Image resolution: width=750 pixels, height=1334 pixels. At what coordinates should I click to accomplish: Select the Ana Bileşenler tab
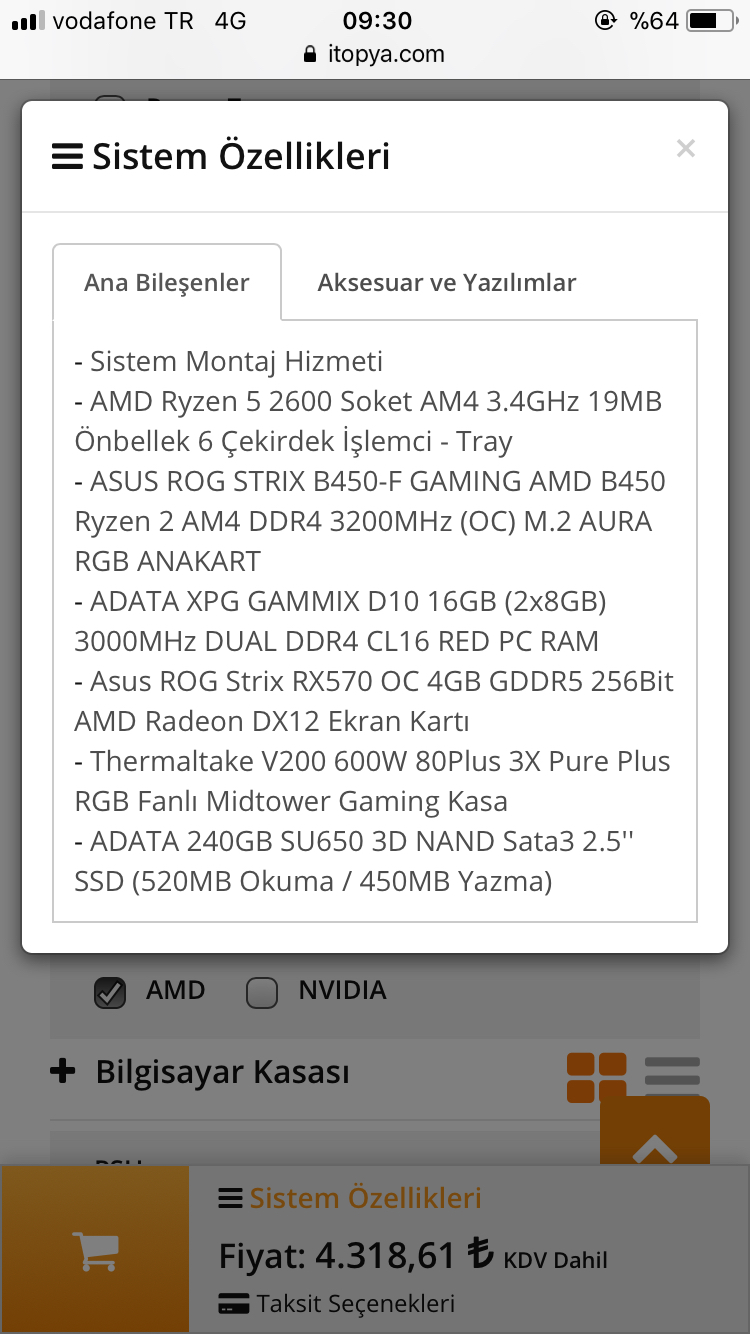(167, 282)
